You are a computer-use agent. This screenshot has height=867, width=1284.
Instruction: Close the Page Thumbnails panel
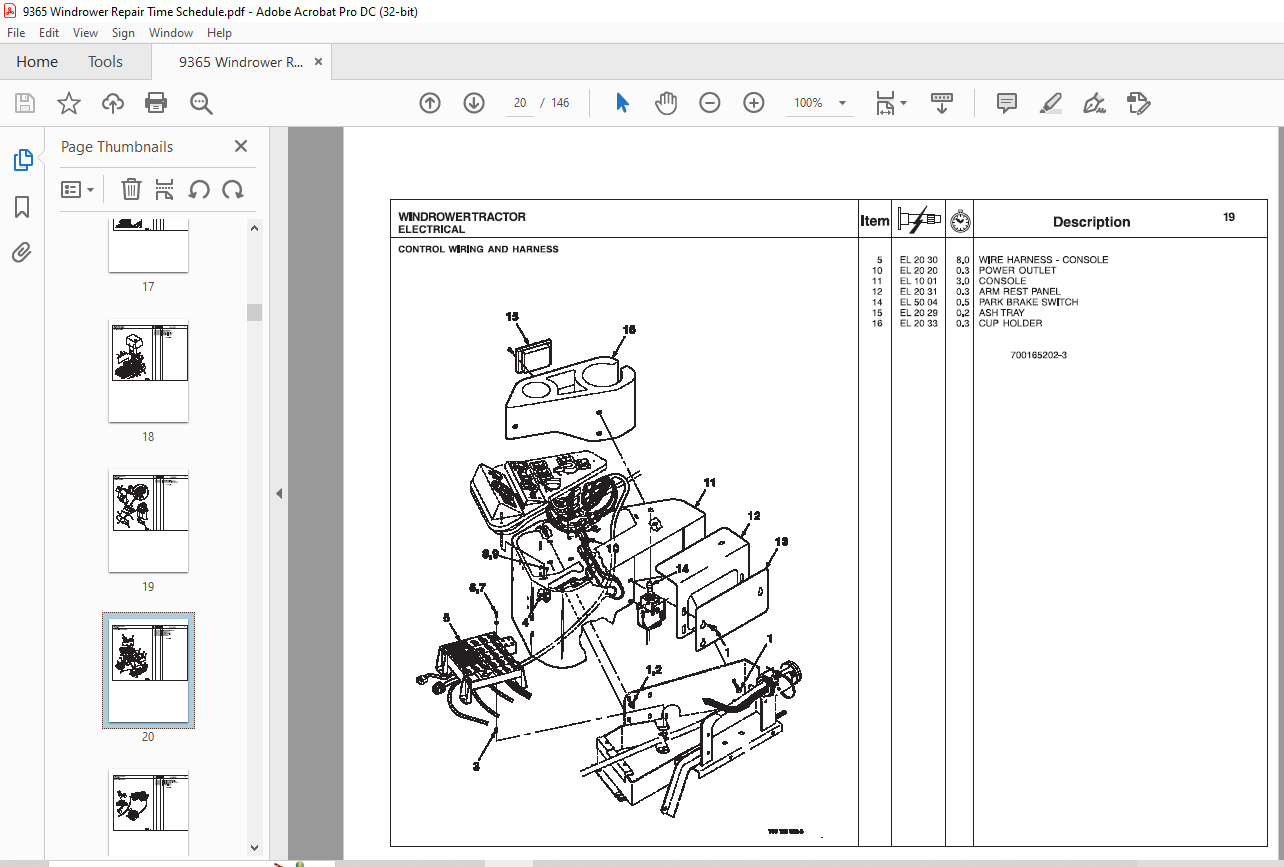pyautogui.click(x=241, y=146)
